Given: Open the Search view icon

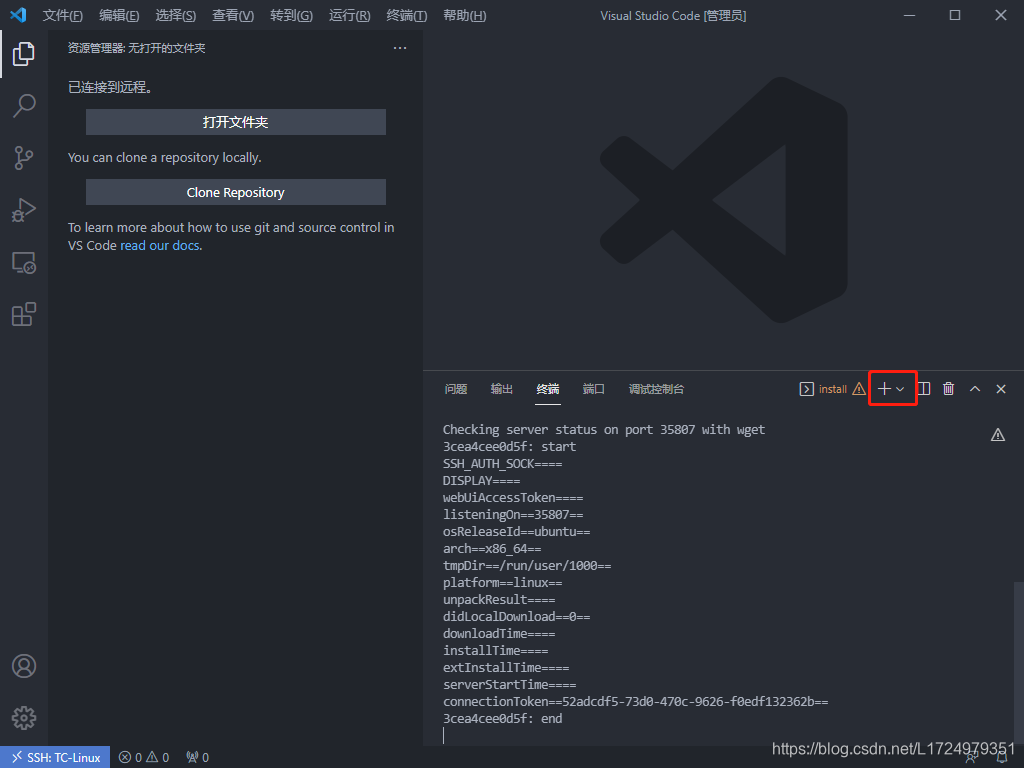Looking at the screenshot, I should tap(24, 106).
